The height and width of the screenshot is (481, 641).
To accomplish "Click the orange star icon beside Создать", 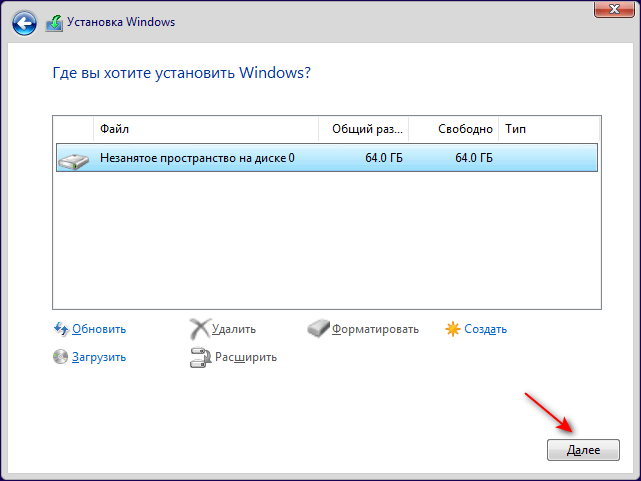I will point(453,329).
